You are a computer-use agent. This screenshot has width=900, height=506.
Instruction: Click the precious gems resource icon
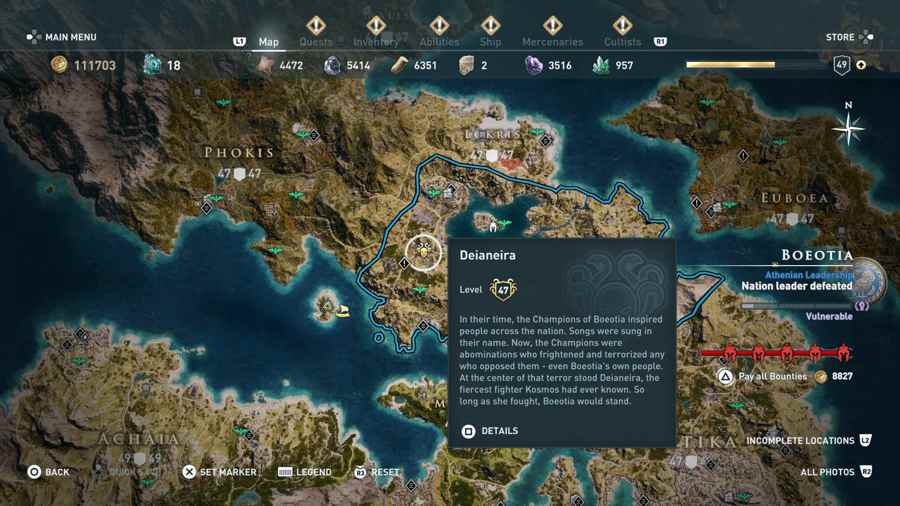click(601, 65)
